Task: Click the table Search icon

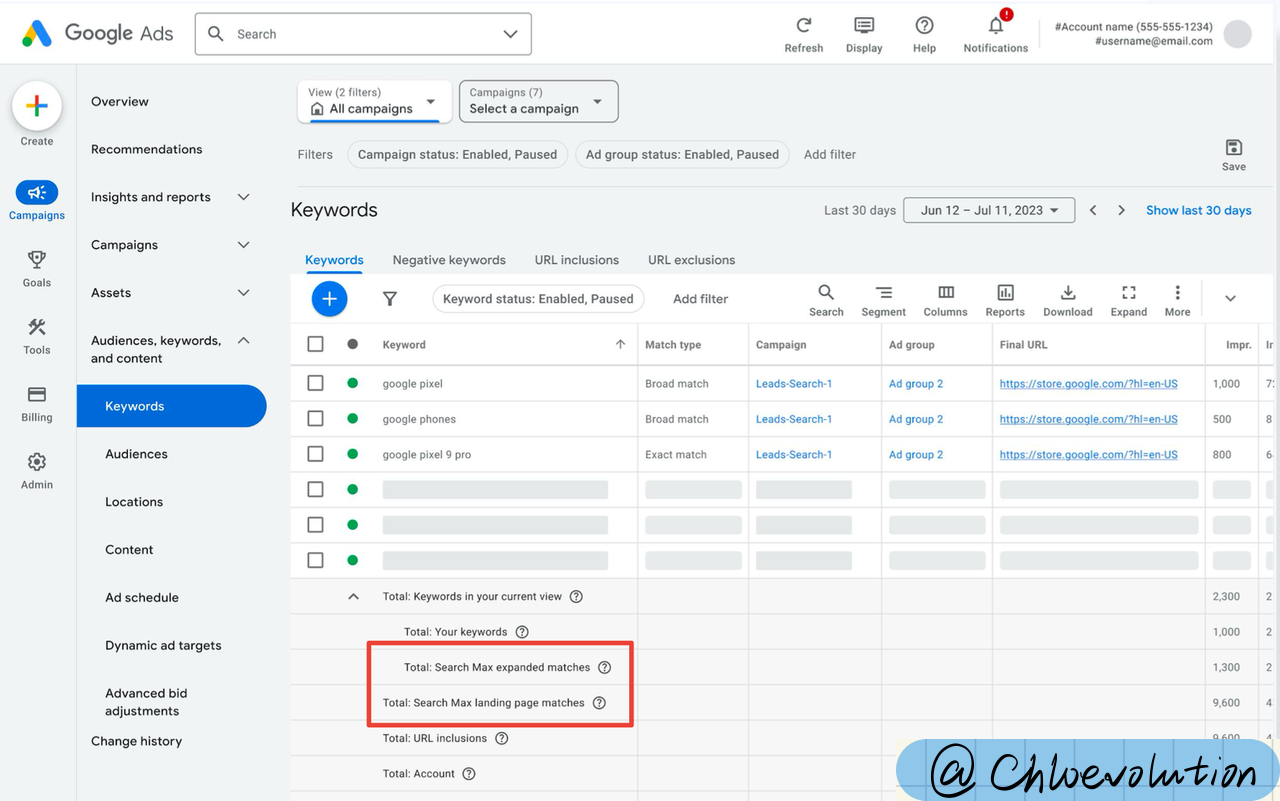Action: [x=826, y=292]
